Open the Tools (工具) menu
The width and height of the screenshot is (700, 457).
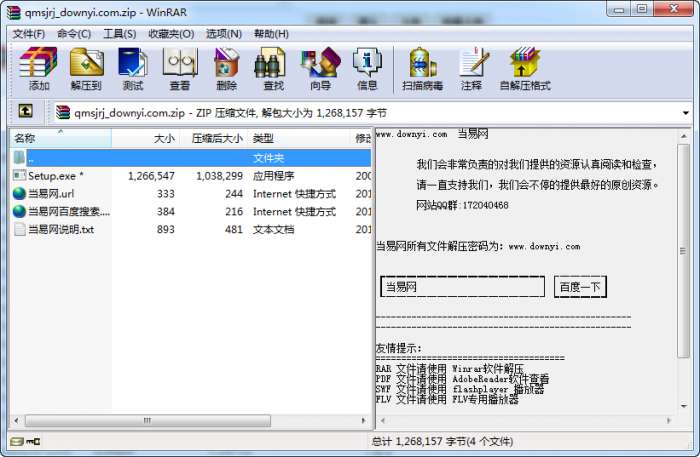click(120, 34)
